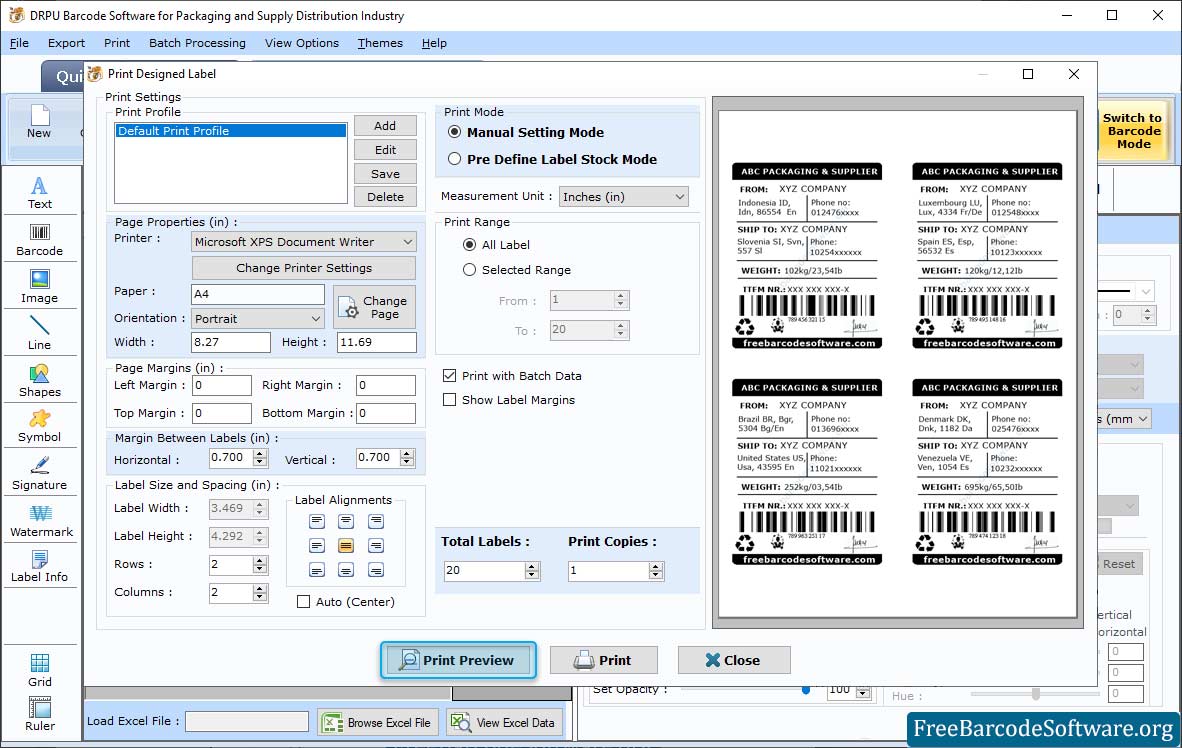Align labels top-center in Label Alignments
This screenshot has width=1182, height=748.
(x=346, y=521)
